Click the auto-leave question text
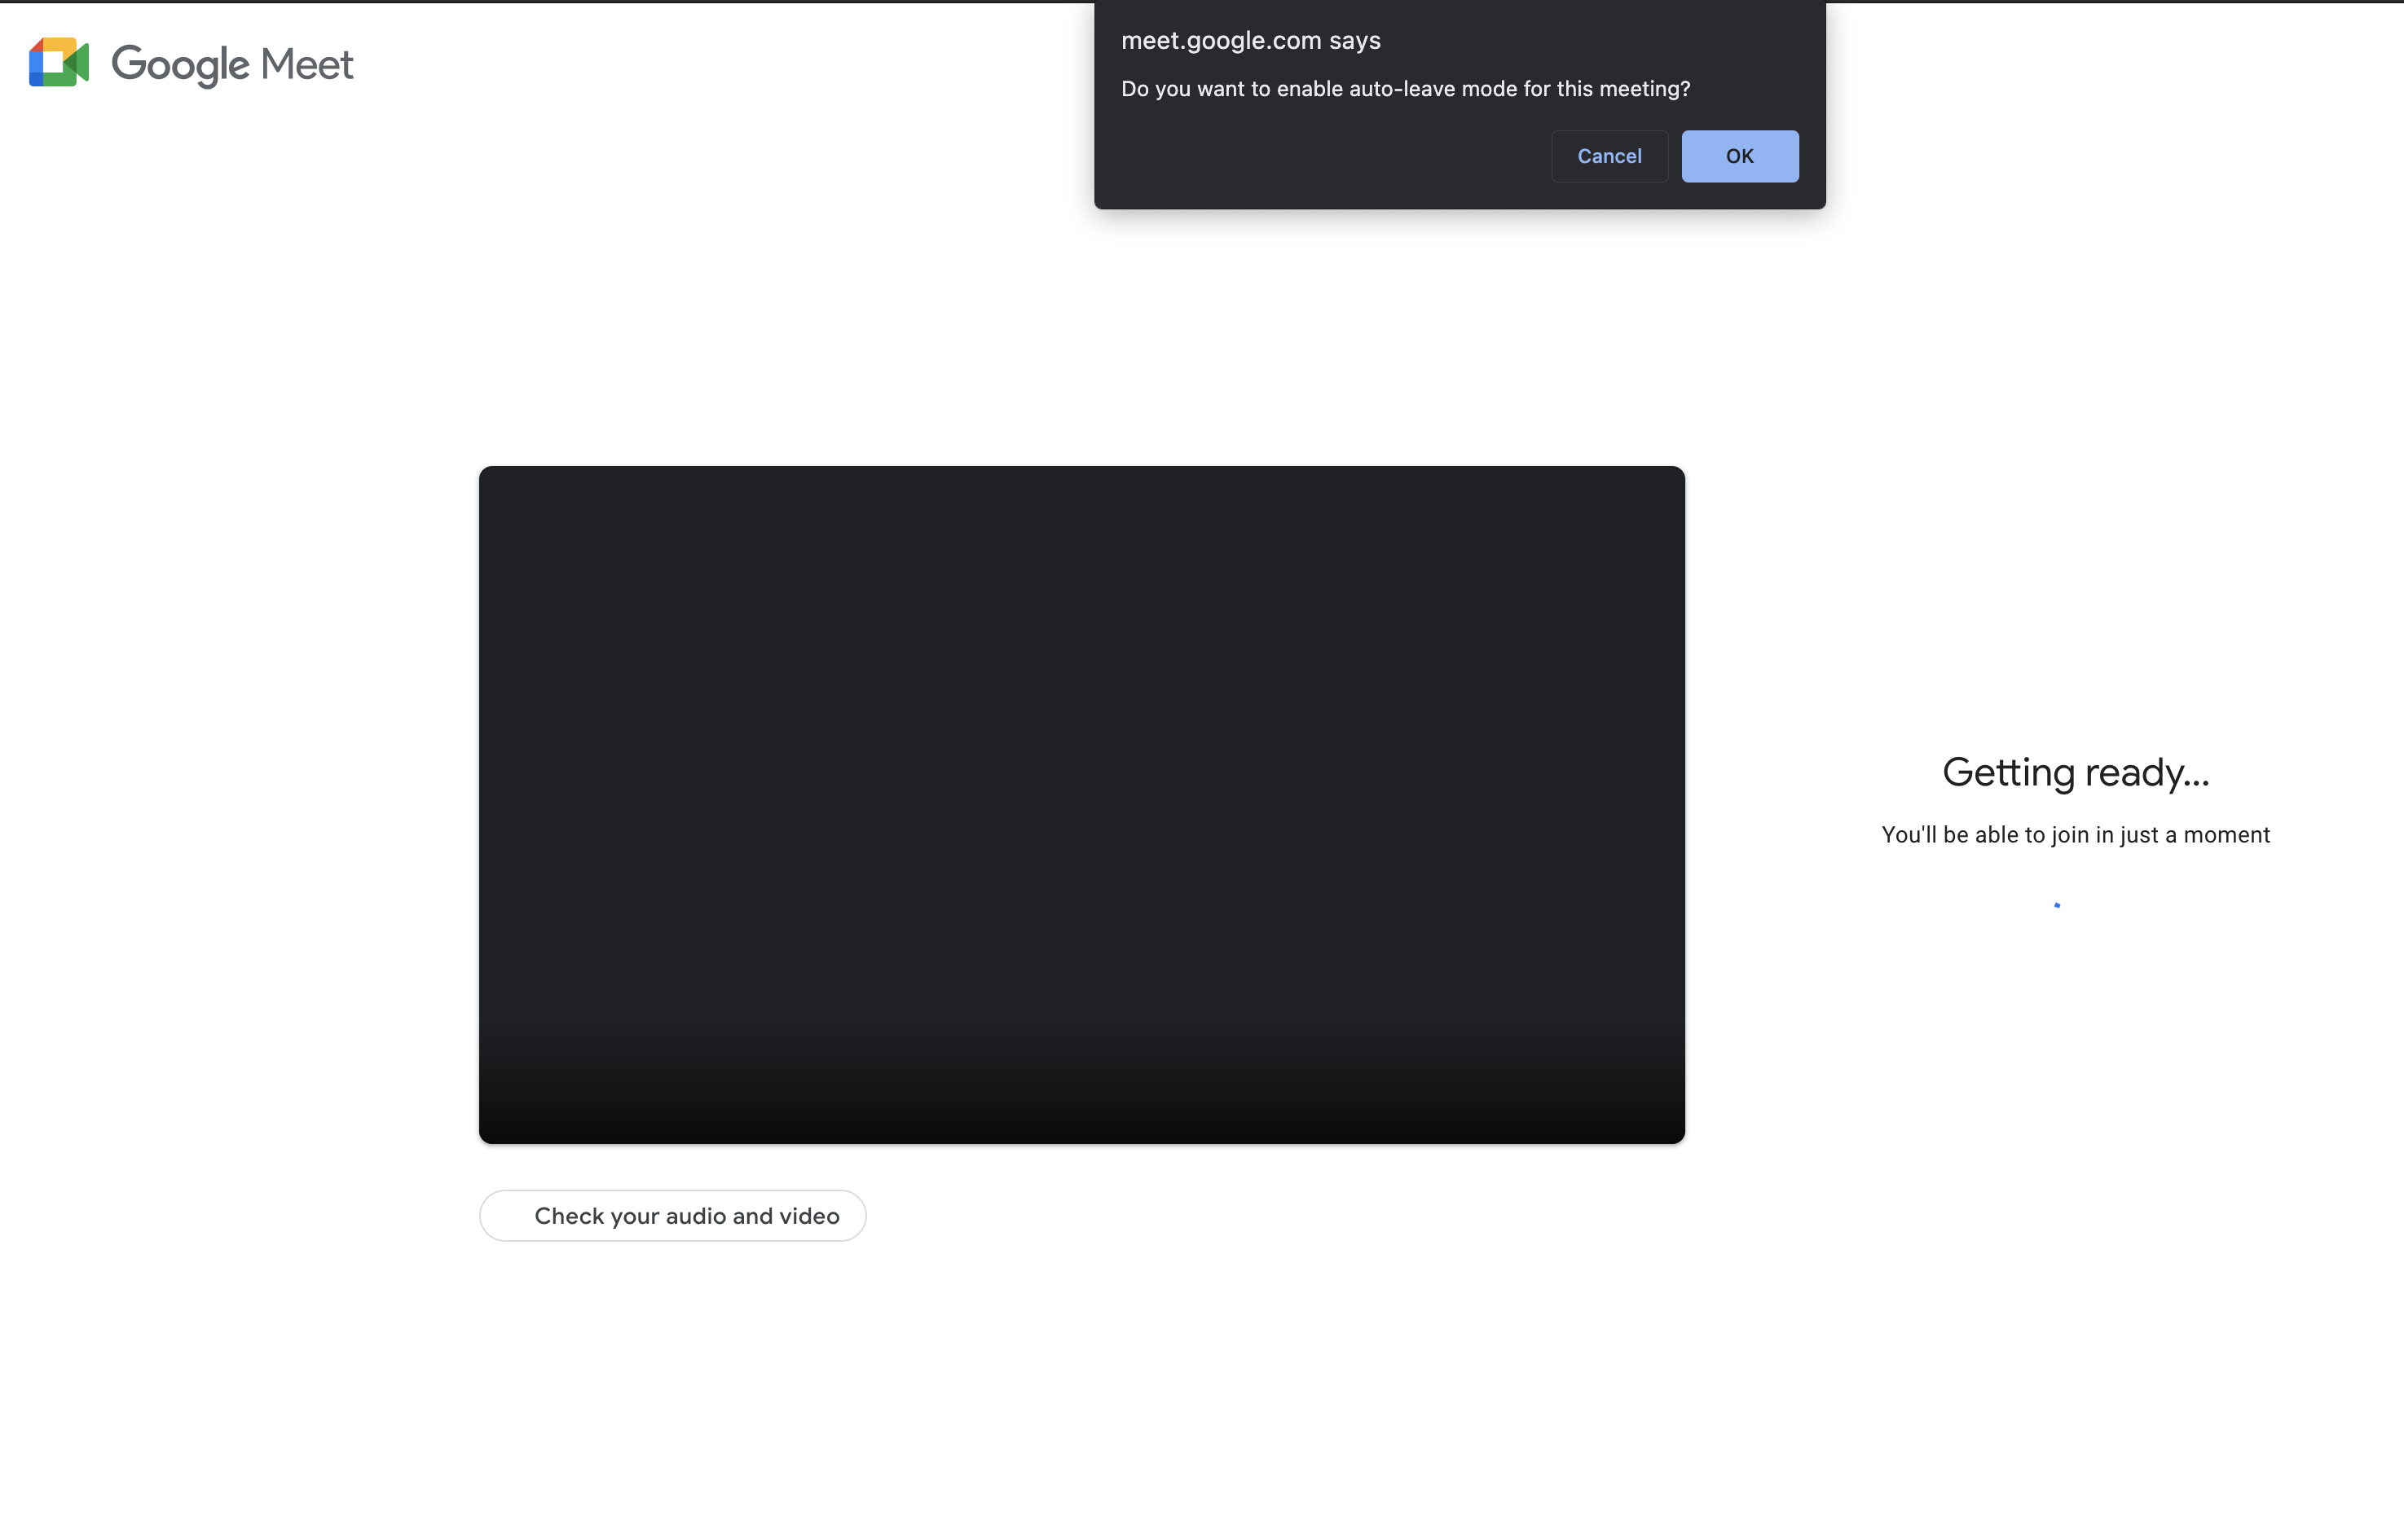The width and height of the screenshot is (2404, 1540). pyautogui.click(x=1405, y=88)
